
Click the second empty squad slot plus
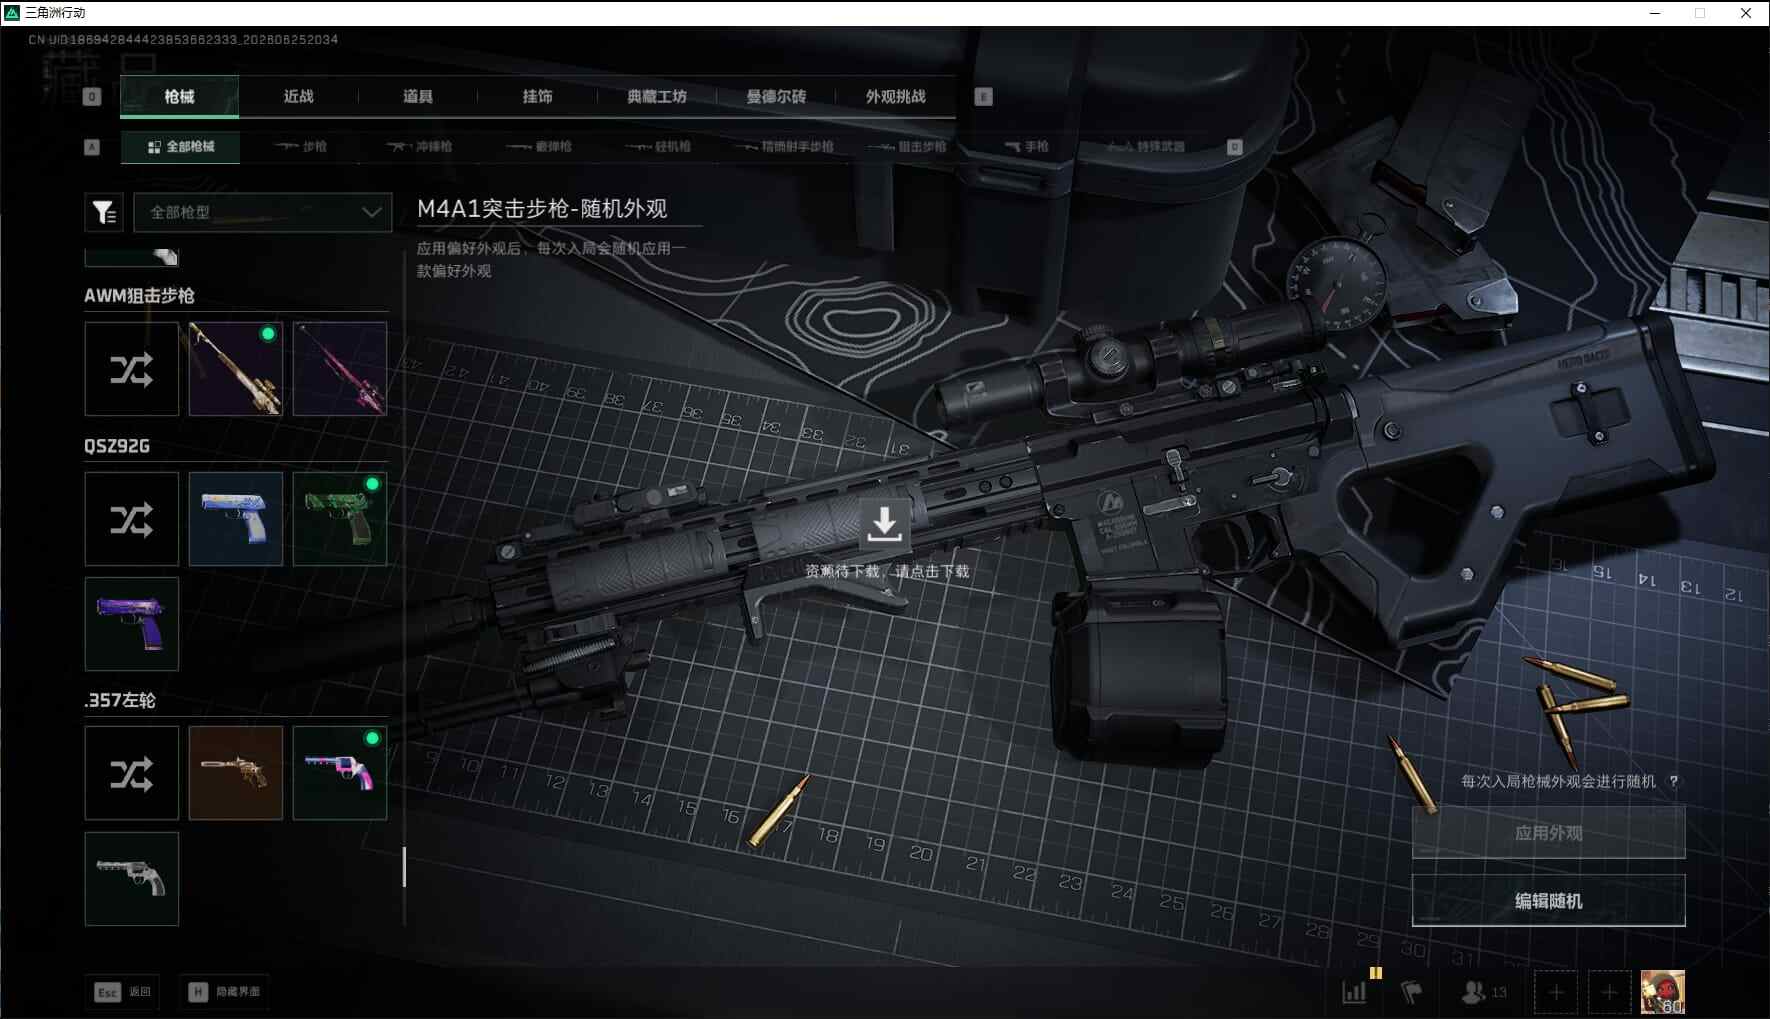(1609, 992)
